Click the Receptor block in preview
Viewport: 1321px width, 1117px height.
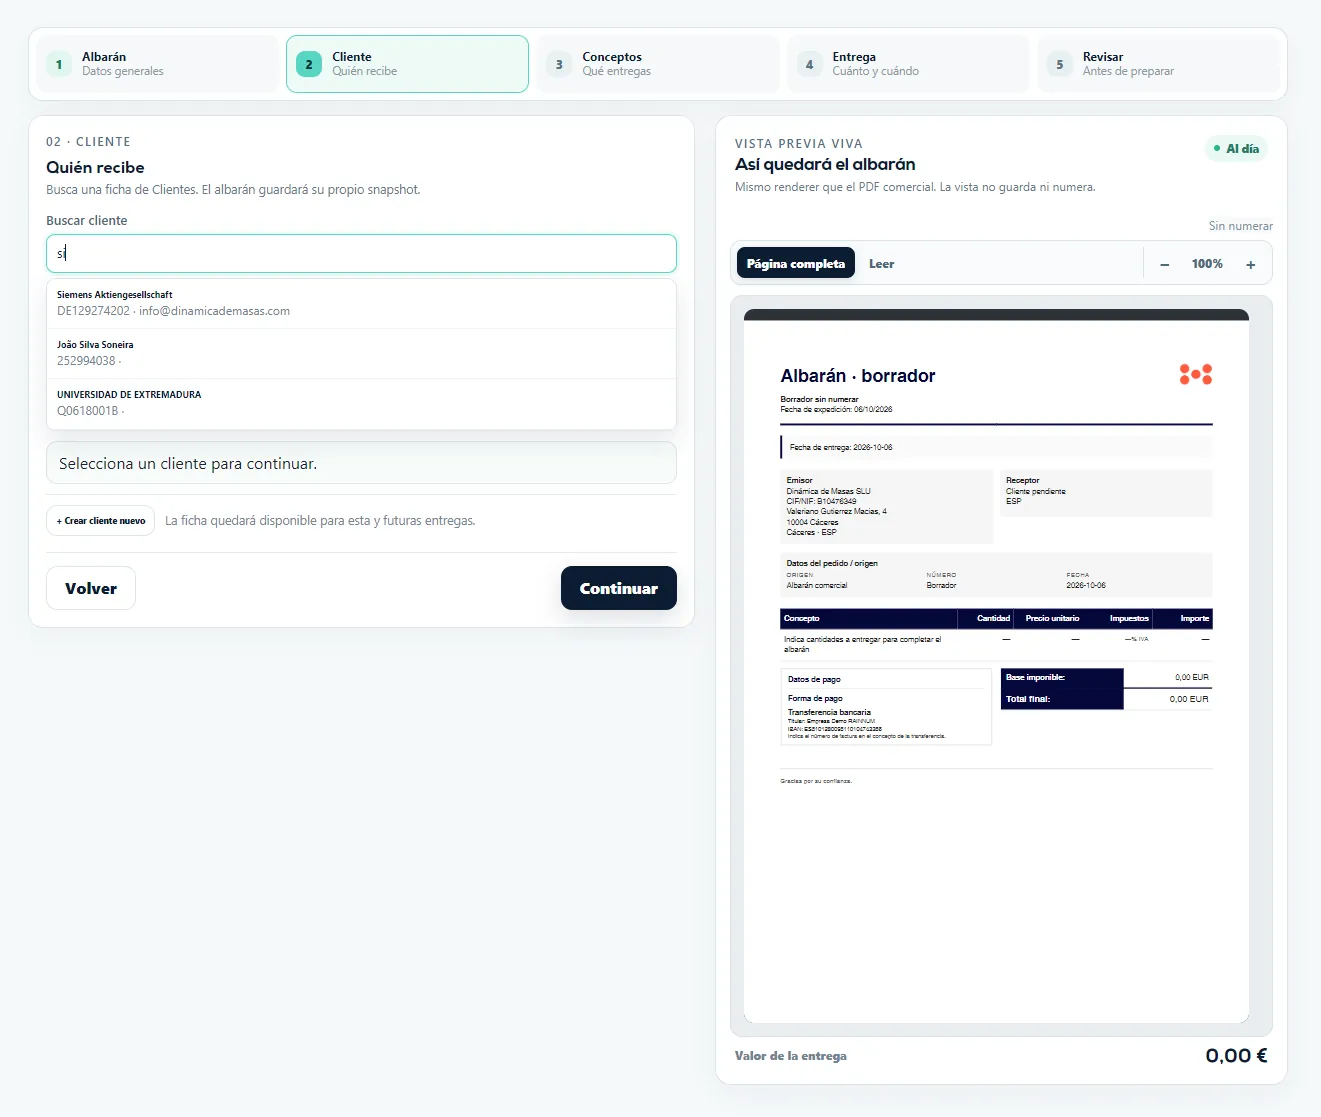[x=1106, y=493]
